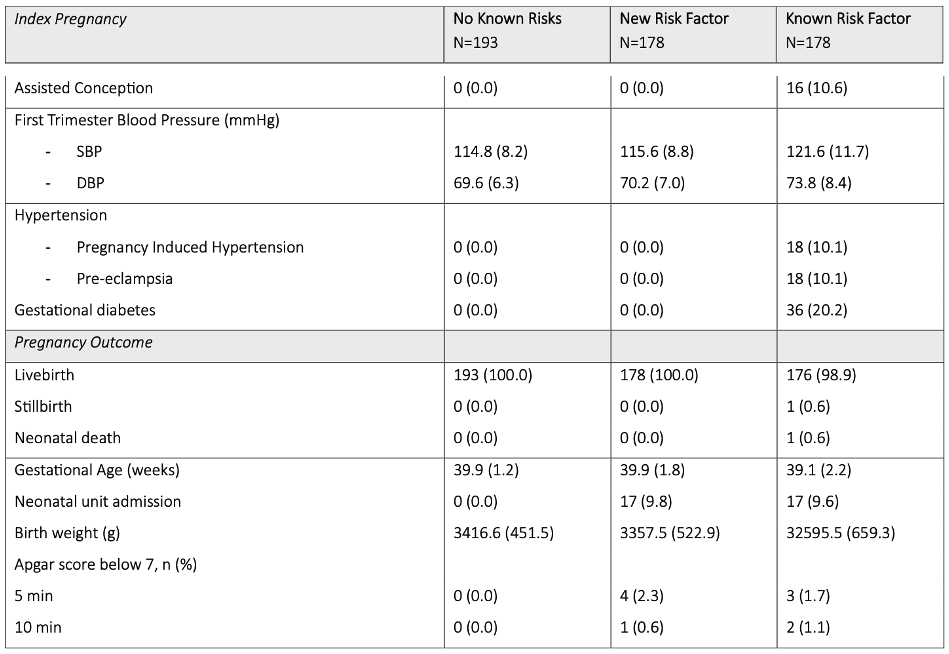Click the DBP value 69.6 (6.3)
This screenshot has width=949, height=654.
pos(486,183)
